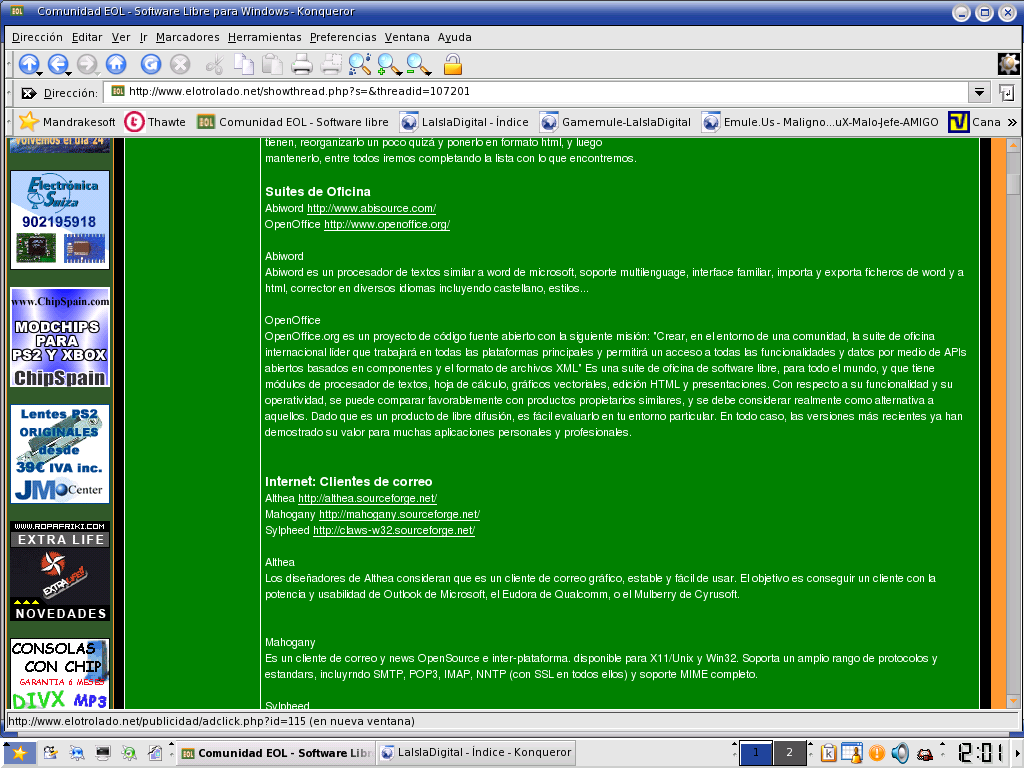This screenshot has height=768, width=1024.
Task: Click the panel clock
Action: tap(980, 753)
